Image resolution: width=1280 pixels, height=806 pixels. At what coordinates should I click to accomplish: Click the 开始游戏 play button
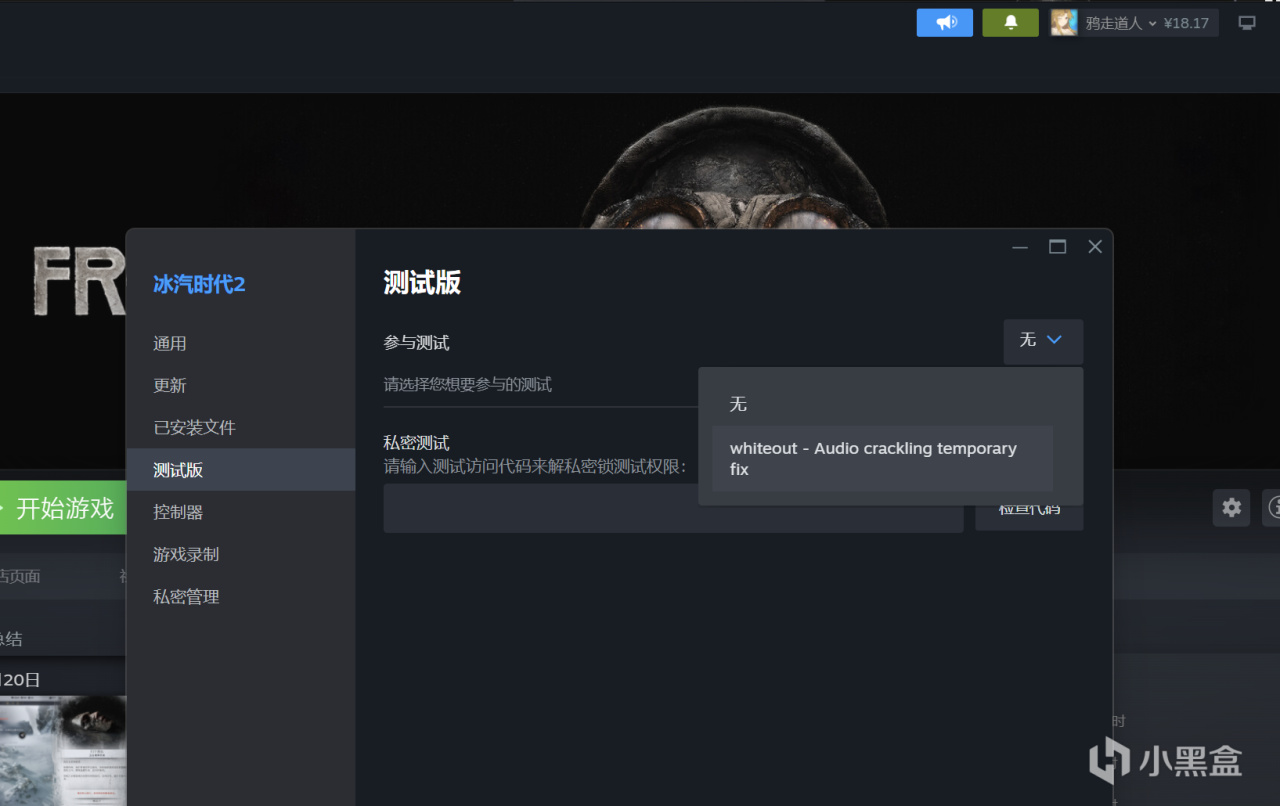pyautogui.click(x=62, y=508)
